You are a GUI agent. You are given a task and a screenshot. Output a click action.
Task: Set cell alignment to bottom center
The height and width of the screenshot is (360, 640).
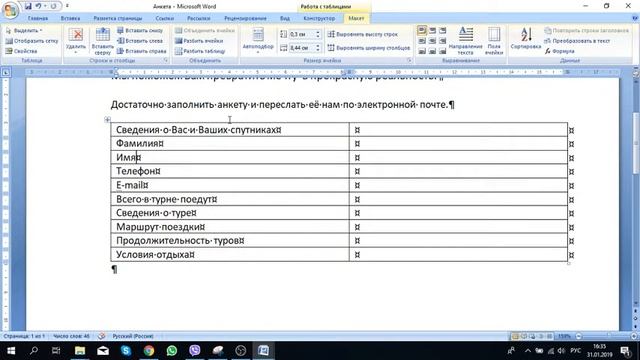click(432, 51)
